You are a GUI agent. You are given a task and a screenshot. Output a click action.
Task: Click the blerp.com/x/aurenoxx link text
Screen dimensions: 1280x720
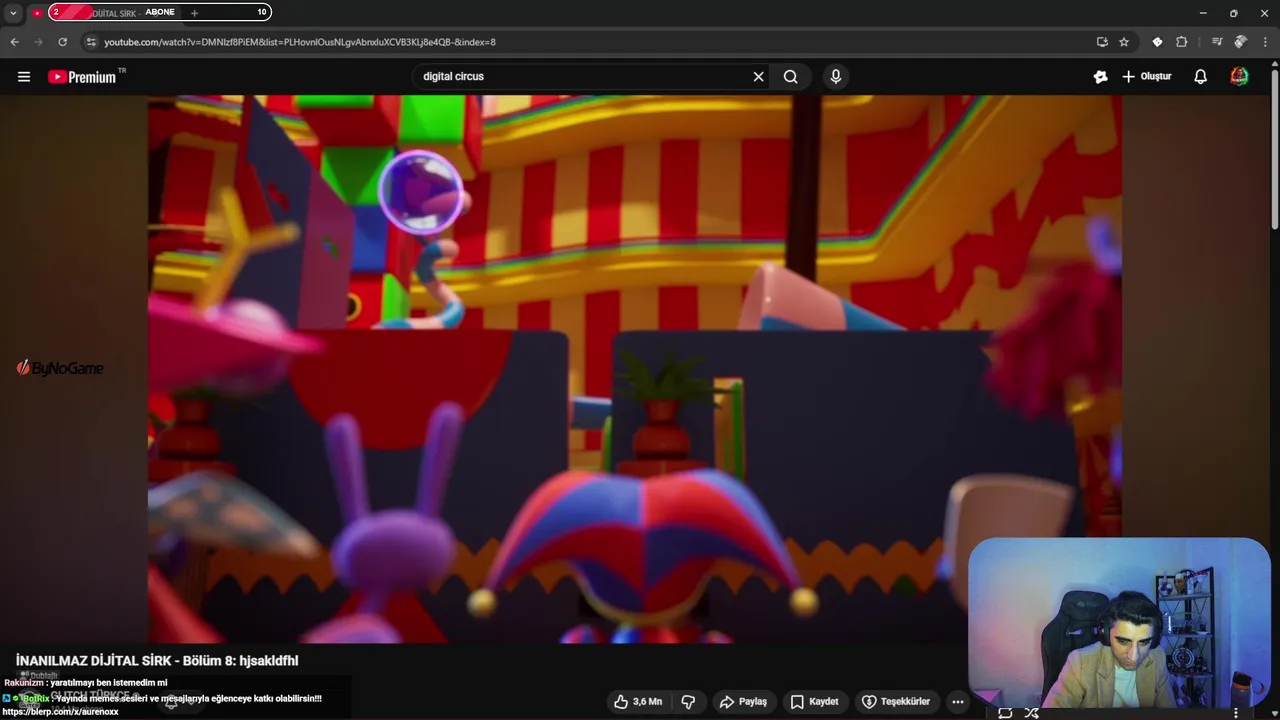[x=61, y=712]
